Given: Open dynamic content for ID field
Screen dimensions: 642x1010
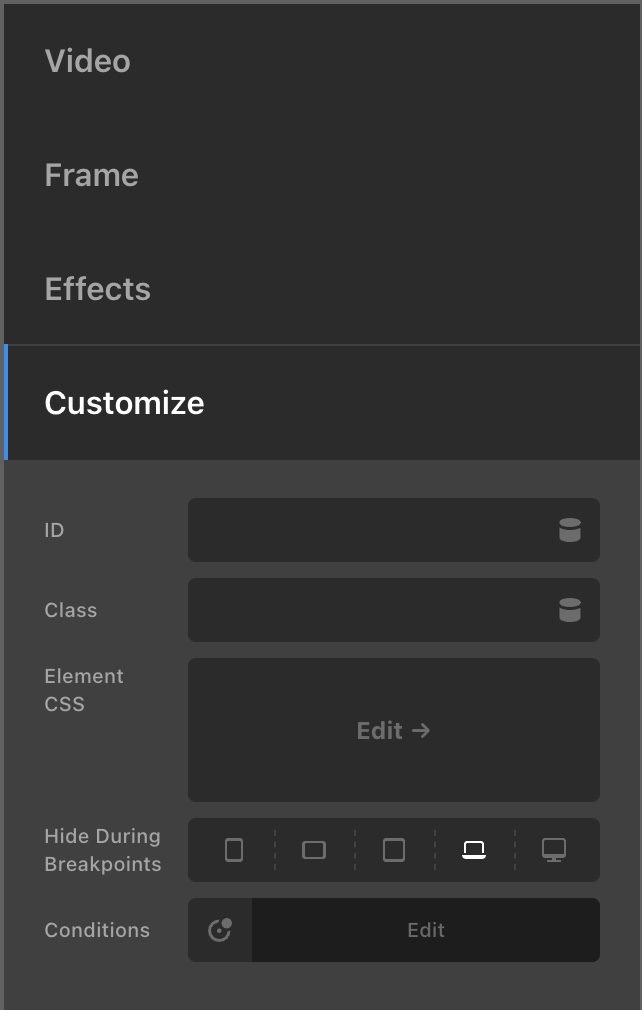Looking at the screenshot, I should [x=569, y=530].
